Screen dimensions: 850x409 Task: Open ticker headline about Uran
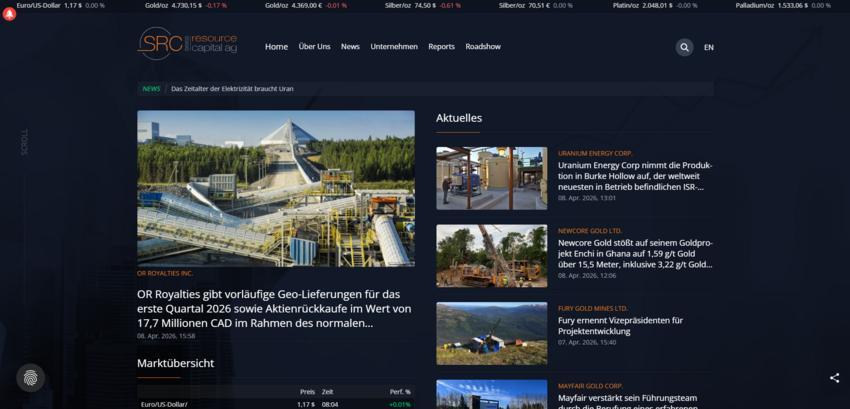point(232,88)
